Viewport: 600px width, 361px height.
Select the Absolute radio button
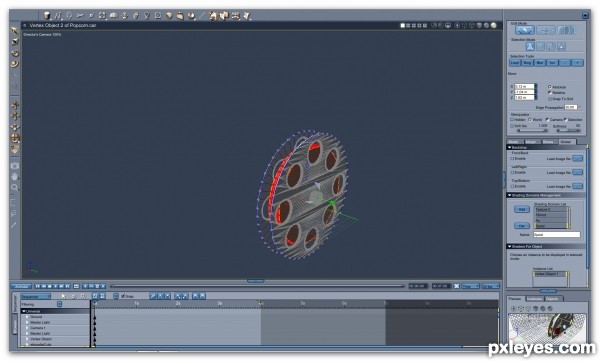pyautogui.click(x=550, y=87)
